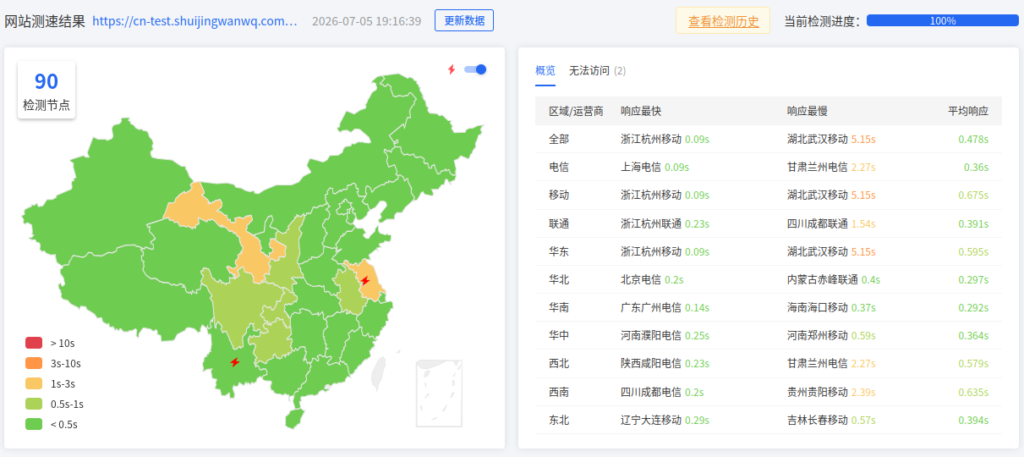1024x457 pixels.
Task: Click the 0.595s average response value
Action: coord(974,251)
